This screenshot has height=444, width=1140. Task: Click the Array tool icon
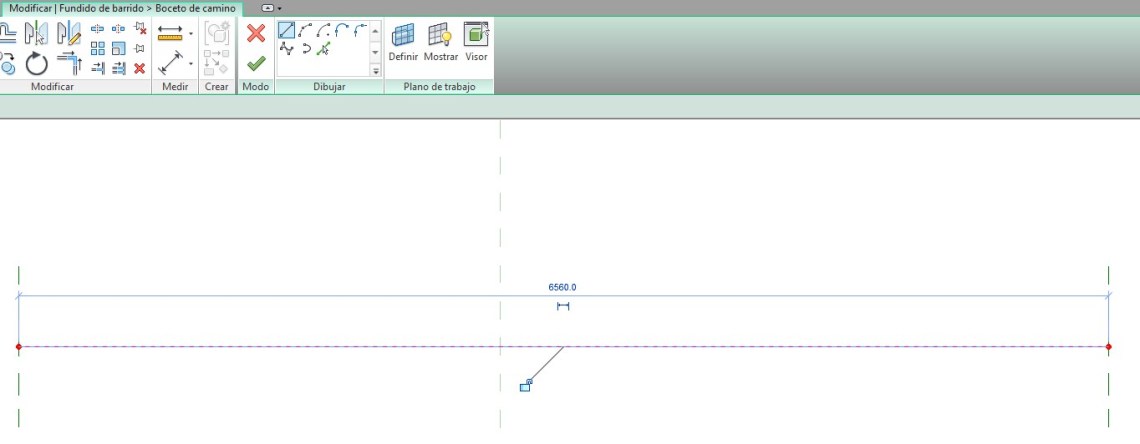click(x=98, y=48)
